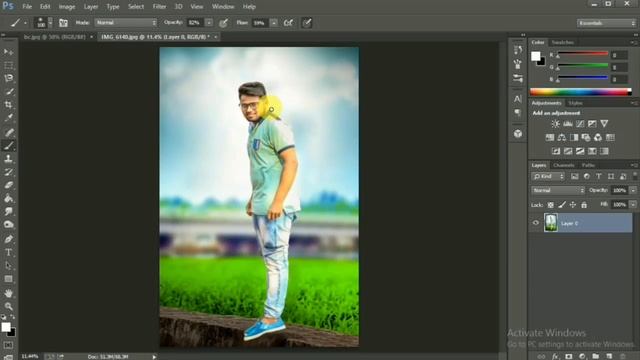Open Opacity slider arrow in options bar
This screenshot has height=360, width=640.
(x=209, y=23)
